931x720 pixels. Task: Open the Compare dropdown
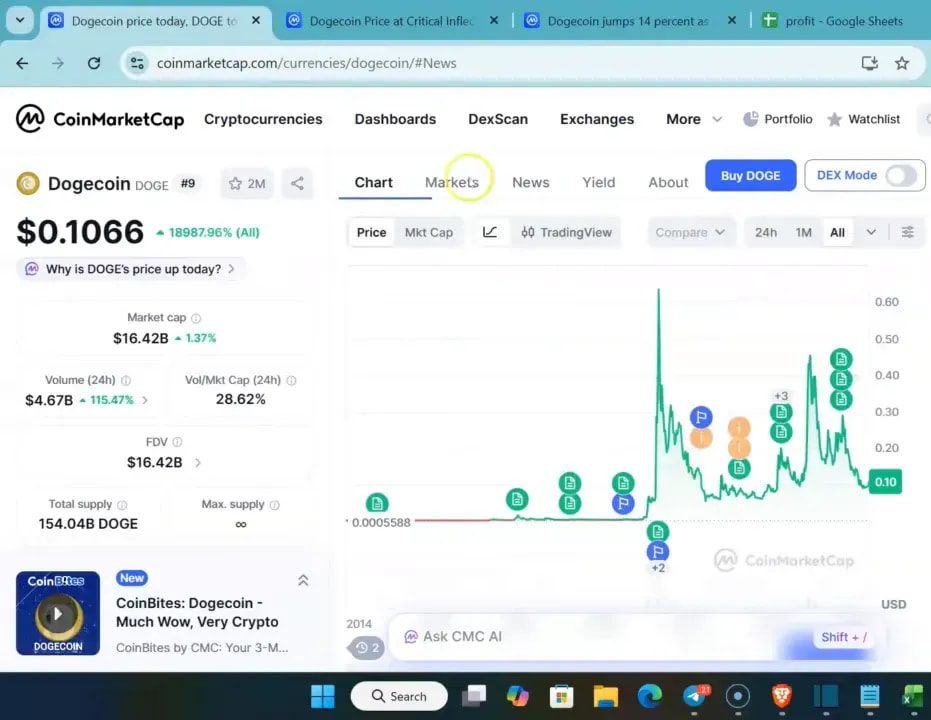pyautogui.click(x=691, y=233)
